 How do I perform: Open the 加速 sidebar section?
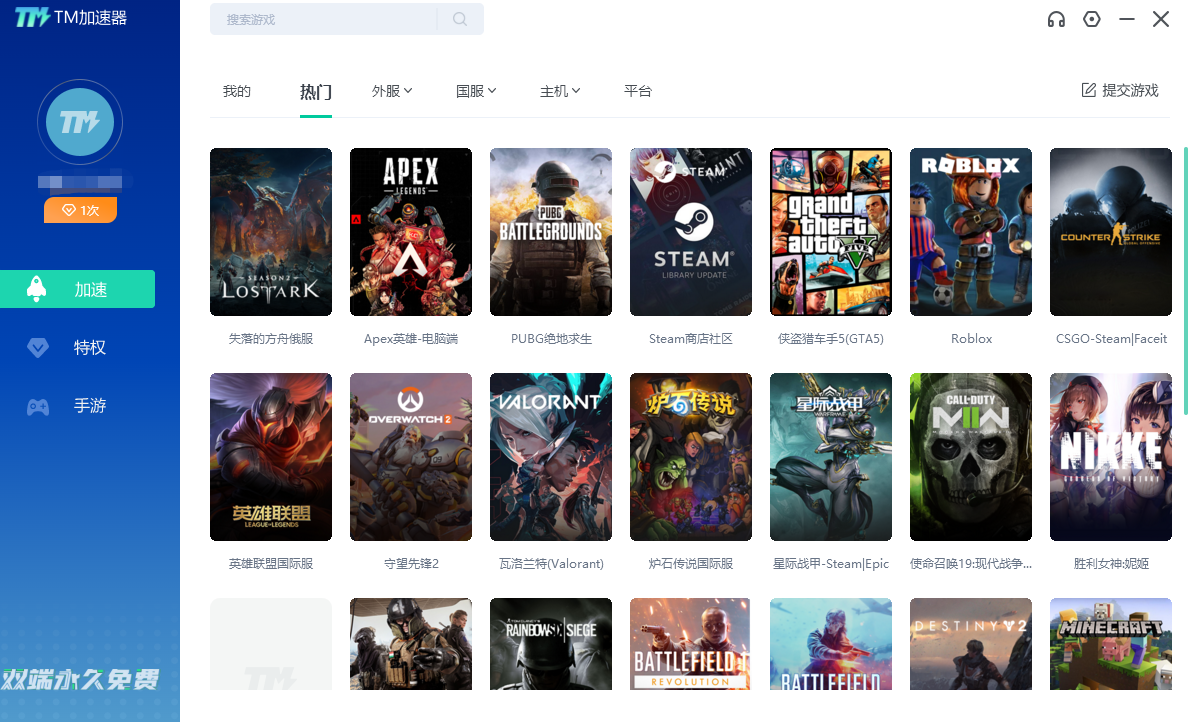pos(78,289)
